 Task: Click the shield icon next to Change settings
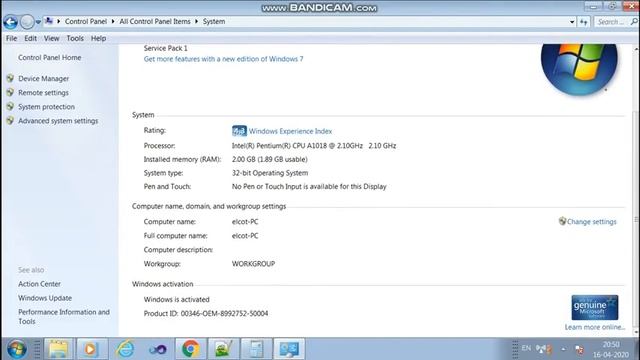562,221
